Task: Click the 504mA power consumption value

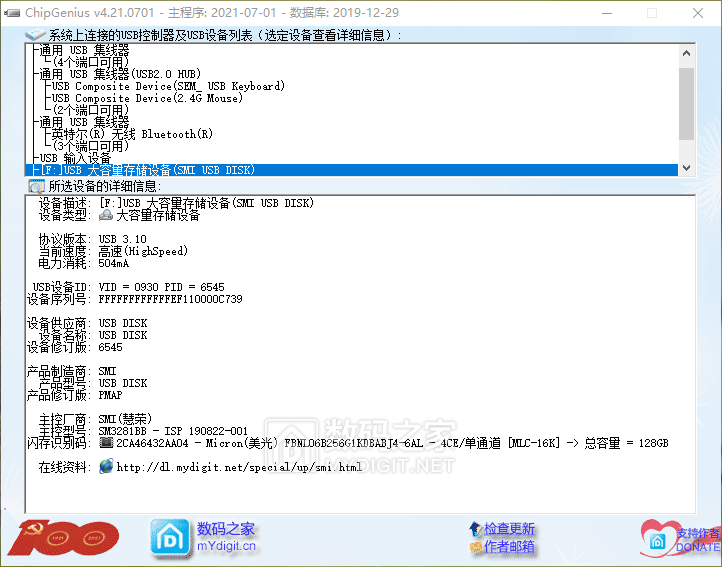Action: (114, 263)
